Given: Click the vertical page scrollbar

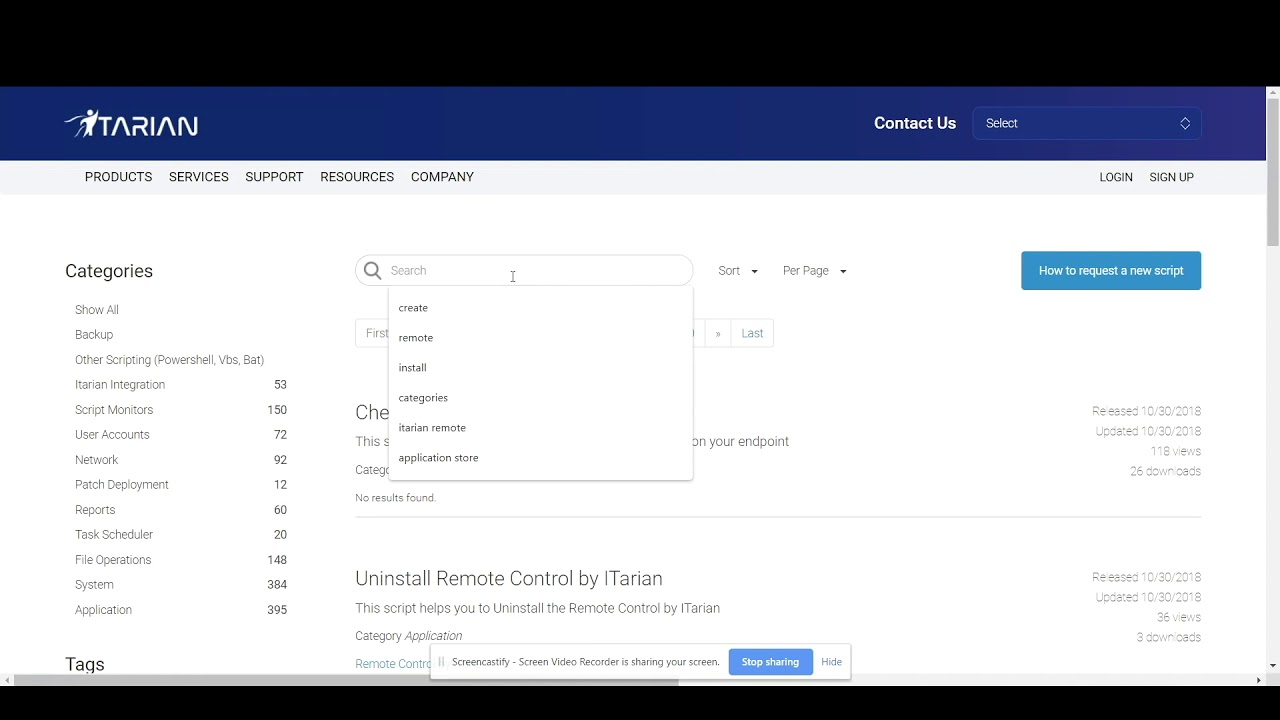Looking at the screenshot, I should [x=1273, y=380].
